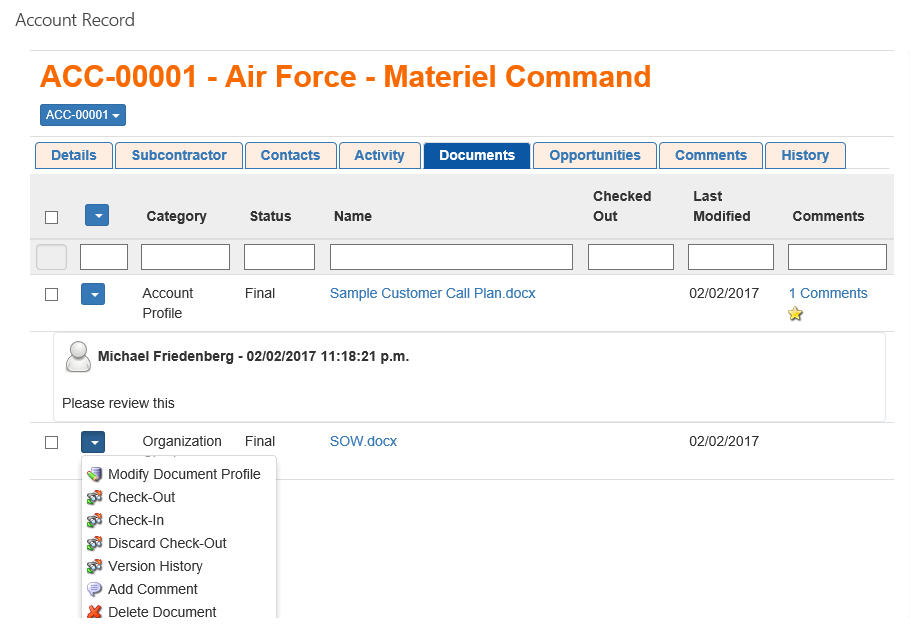Image resolution: width=910 pixels, height=626 pixels.
Task: Open actions dropdown for Account Profile row
Action: 92,294
